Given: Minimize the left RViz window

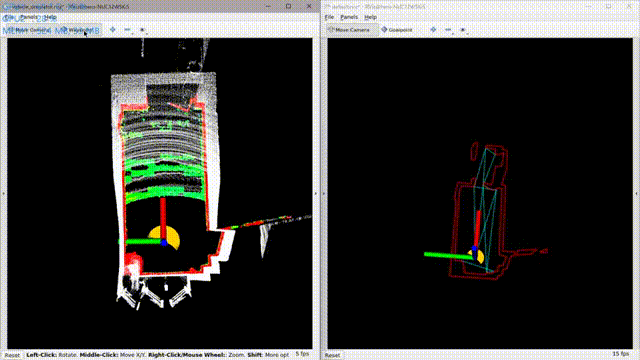Looking at the screenshot, I should point(268,6).
